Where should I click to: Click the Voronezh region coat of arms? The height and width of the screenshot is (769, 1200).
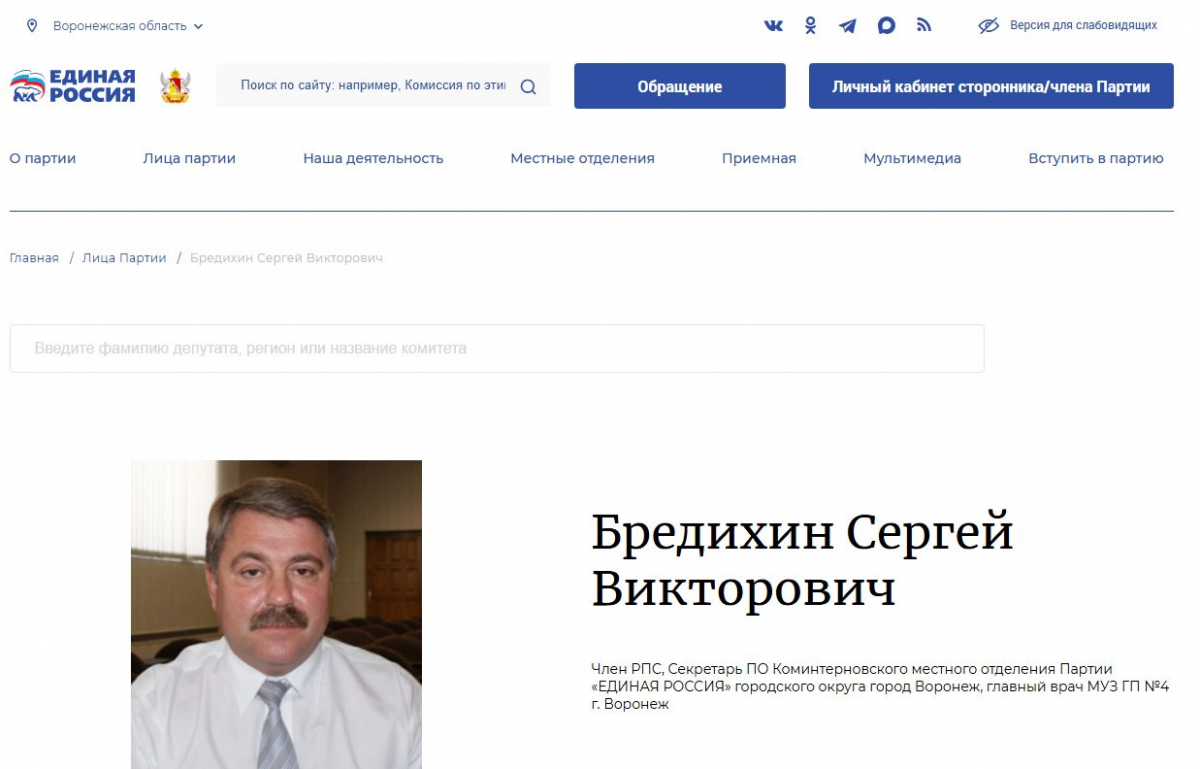(175, 87)
